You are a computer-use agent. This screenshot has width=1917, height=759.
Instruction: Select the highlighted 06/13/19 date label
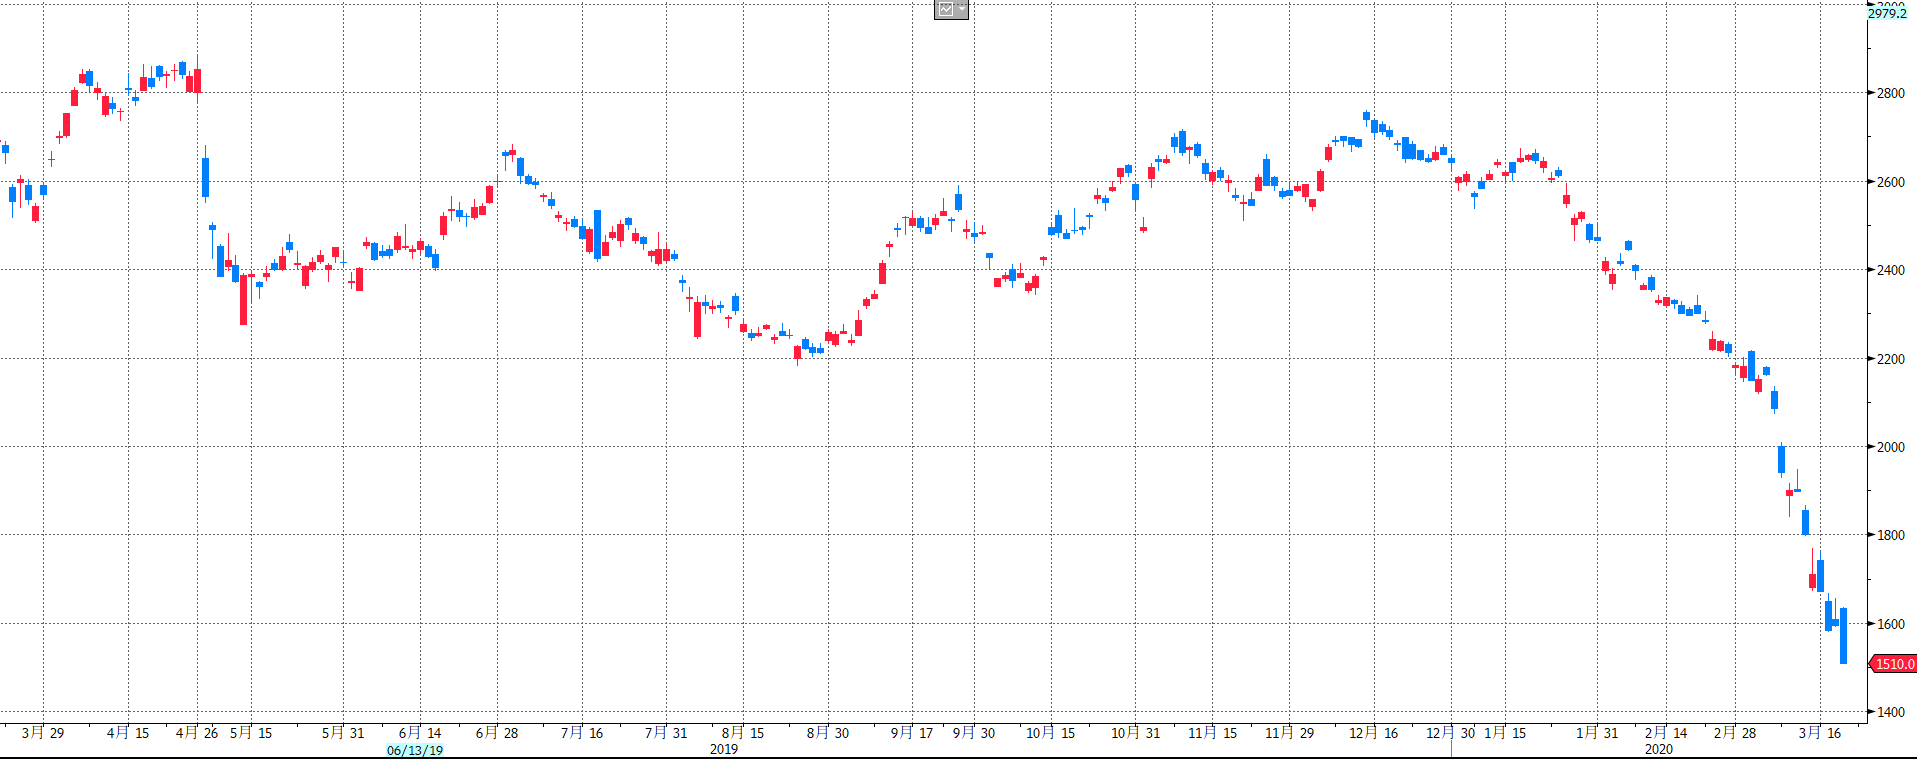415,750
